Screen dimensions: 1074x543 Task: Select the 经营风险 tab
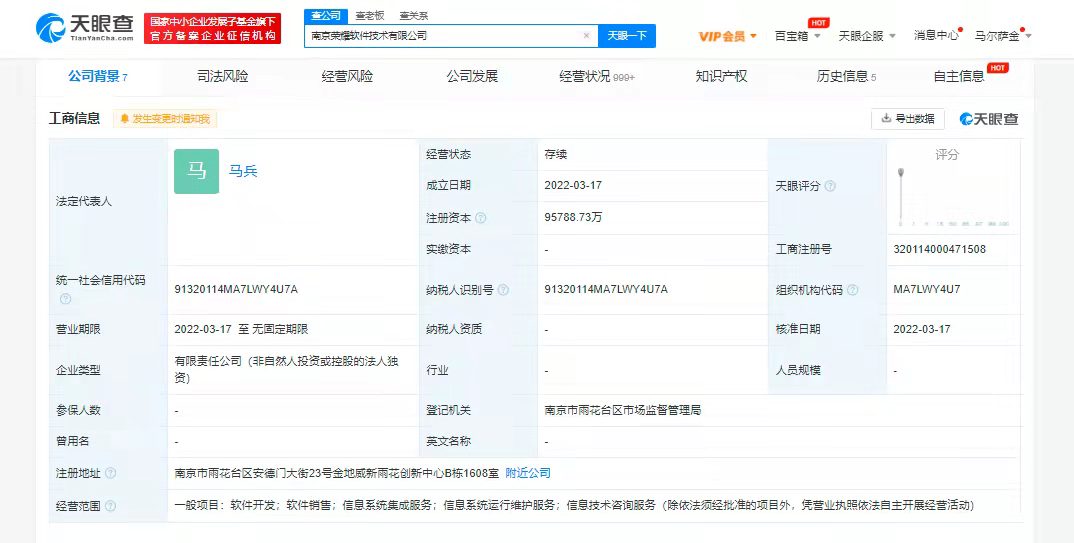[x=347, y=77]
